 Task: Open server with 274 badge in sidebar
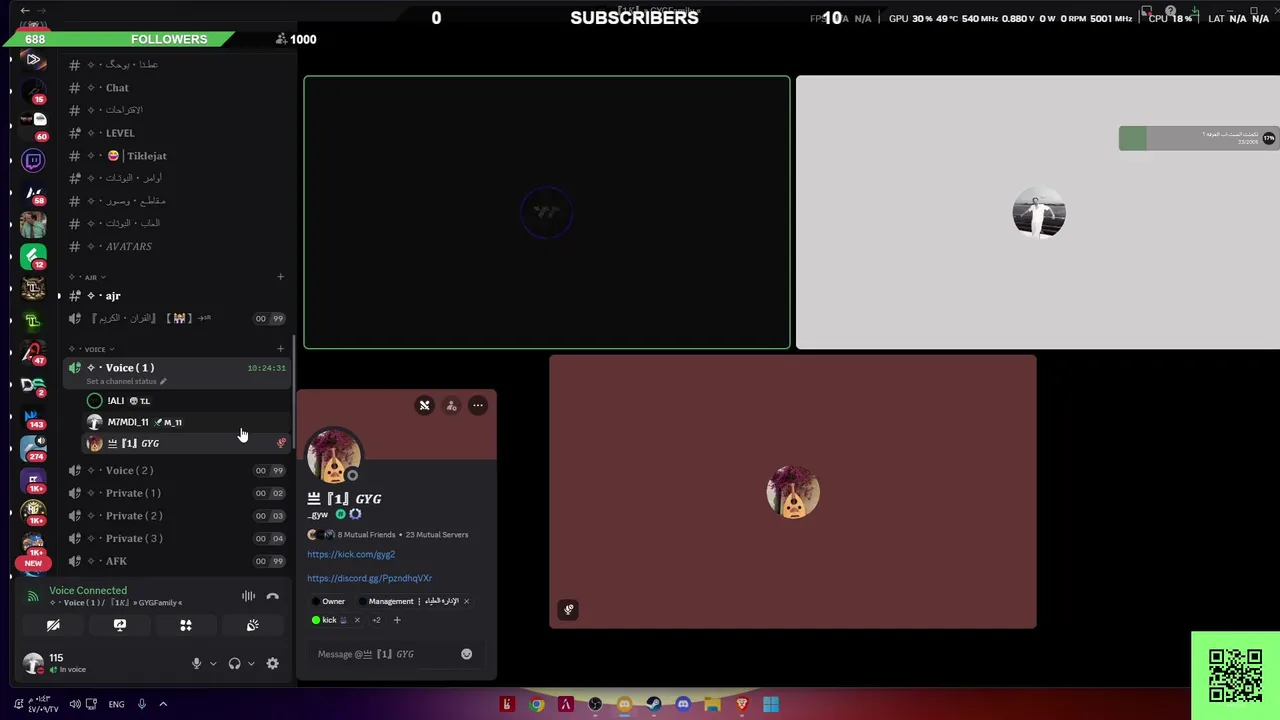click(x=33, y=448)
